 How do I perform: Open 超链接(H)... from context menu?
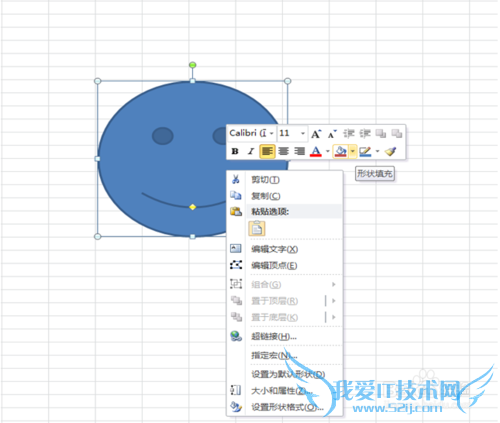pyautogui.click(x=284, y=336)
